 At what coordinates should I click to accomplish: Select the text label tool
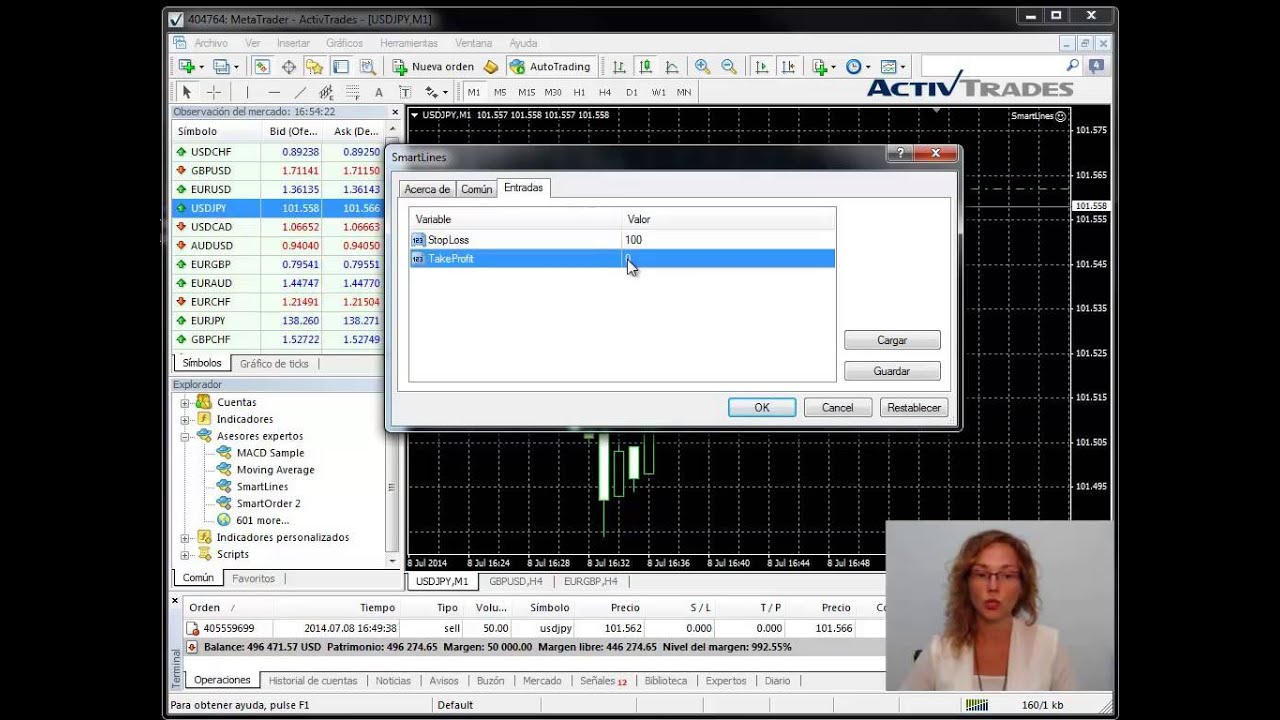pyautogui.click(x=405, y=92)
